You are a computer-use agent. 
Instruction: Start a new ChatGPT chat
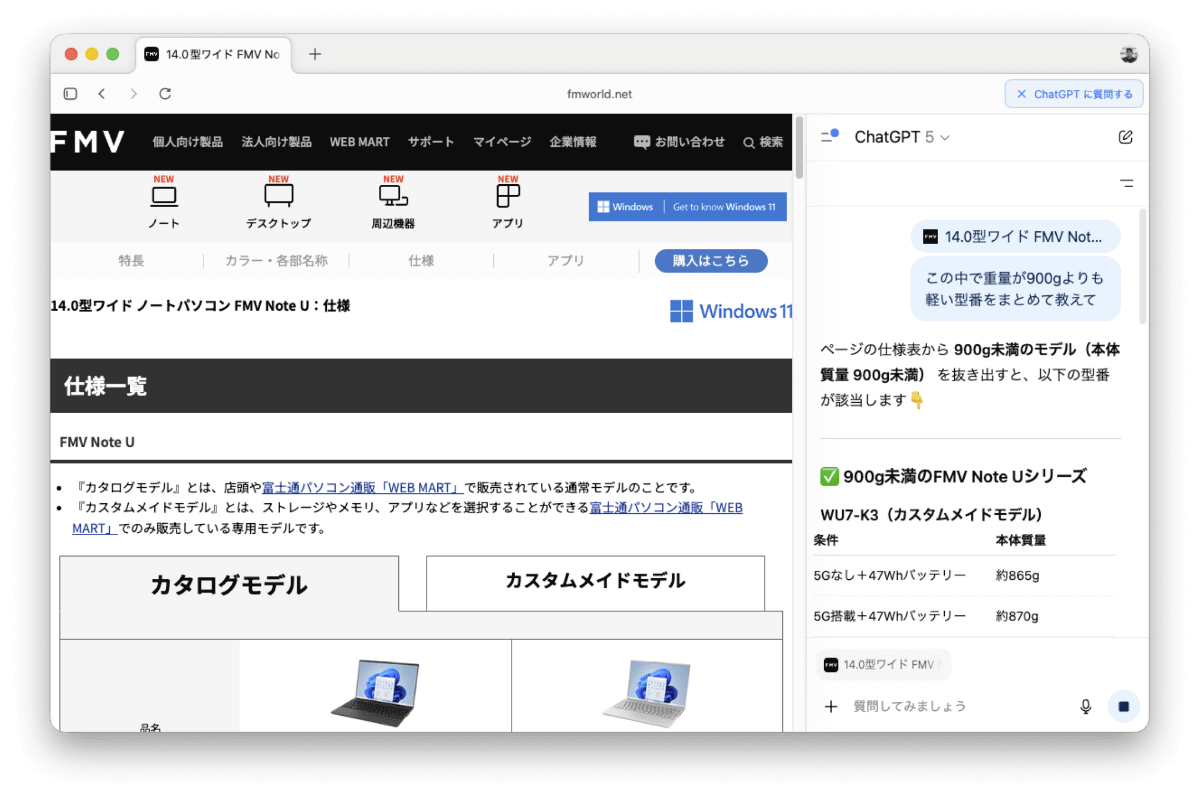coord(1126,137)
